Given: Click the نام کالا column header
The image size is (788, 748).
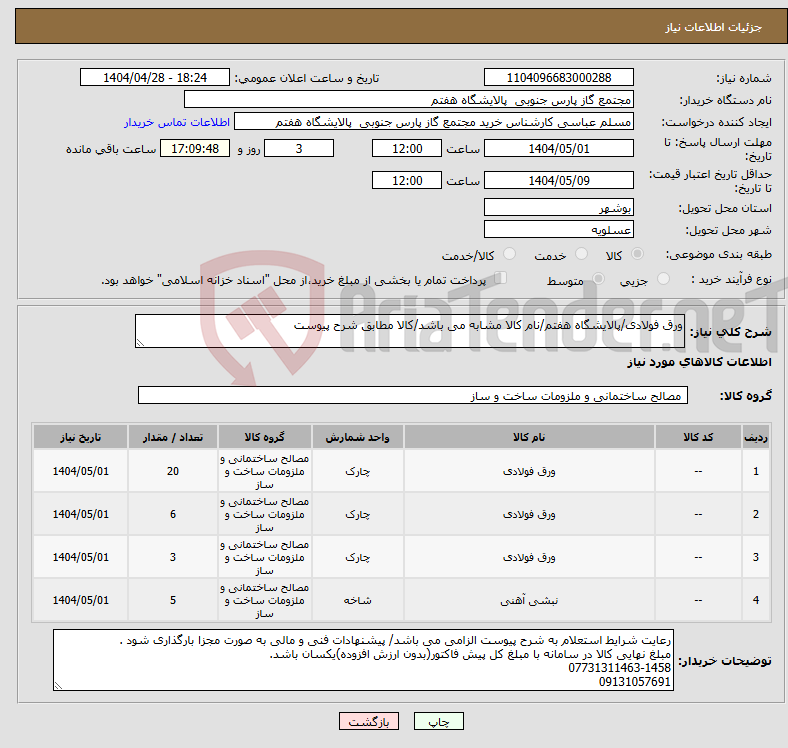Looking at the screenshot, I should 529,437.
